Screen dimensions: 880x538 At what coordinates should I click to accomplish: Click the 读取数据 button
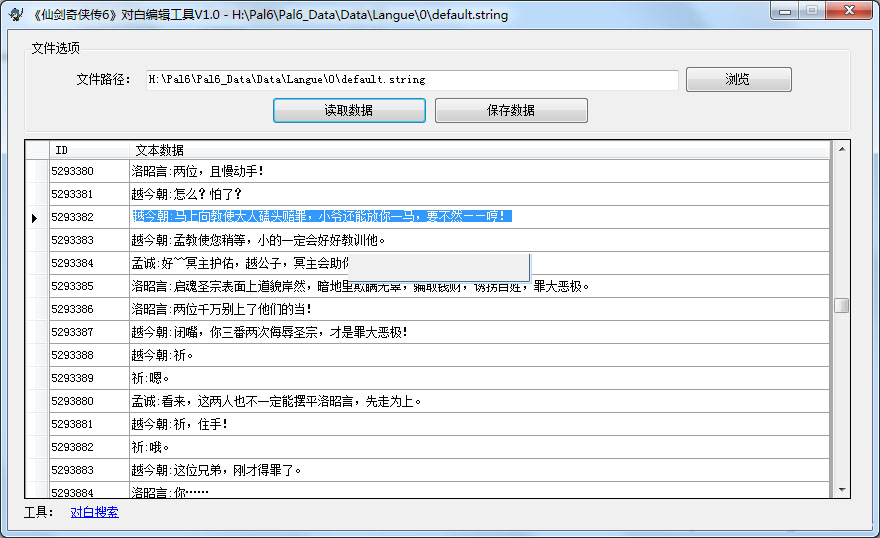coord(349,111)
